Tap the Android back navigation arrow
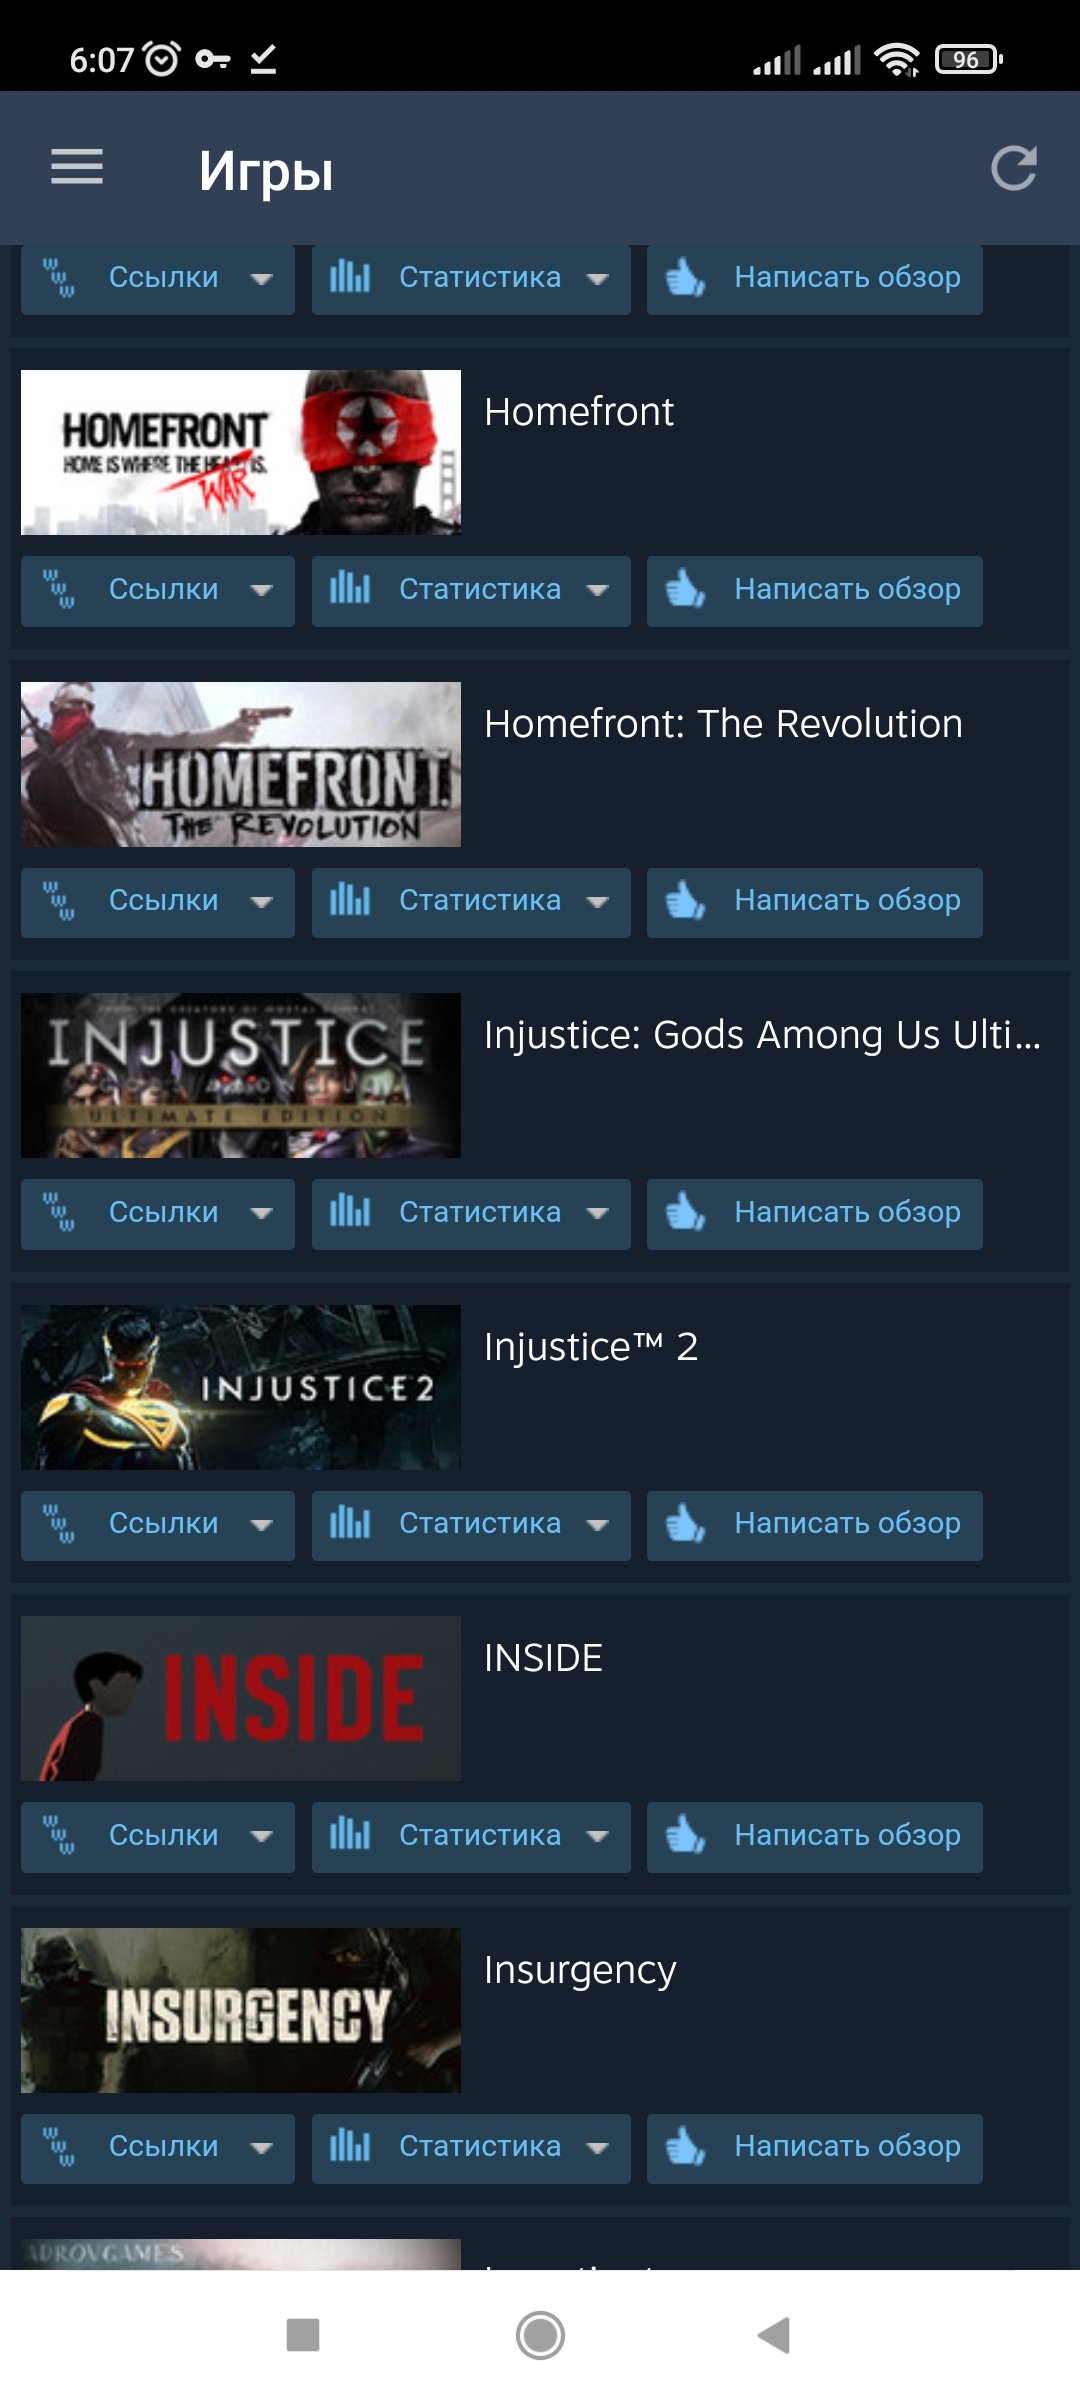Screen dimensions: 1080x2400 [774, 2336]
